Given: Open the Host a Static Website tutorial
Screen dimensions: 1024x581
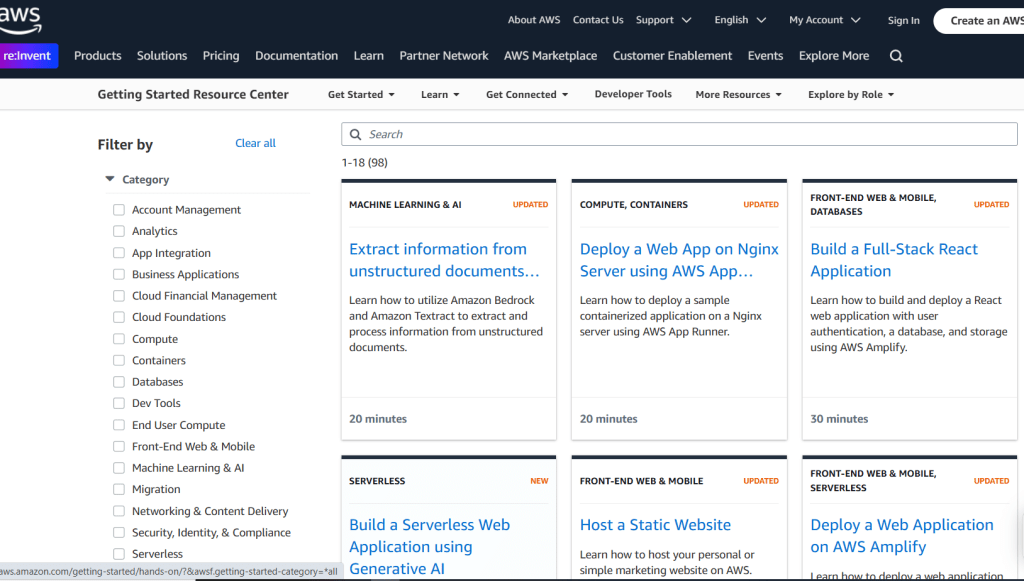Looking at the screenshot, I should [x=655, y=525].
